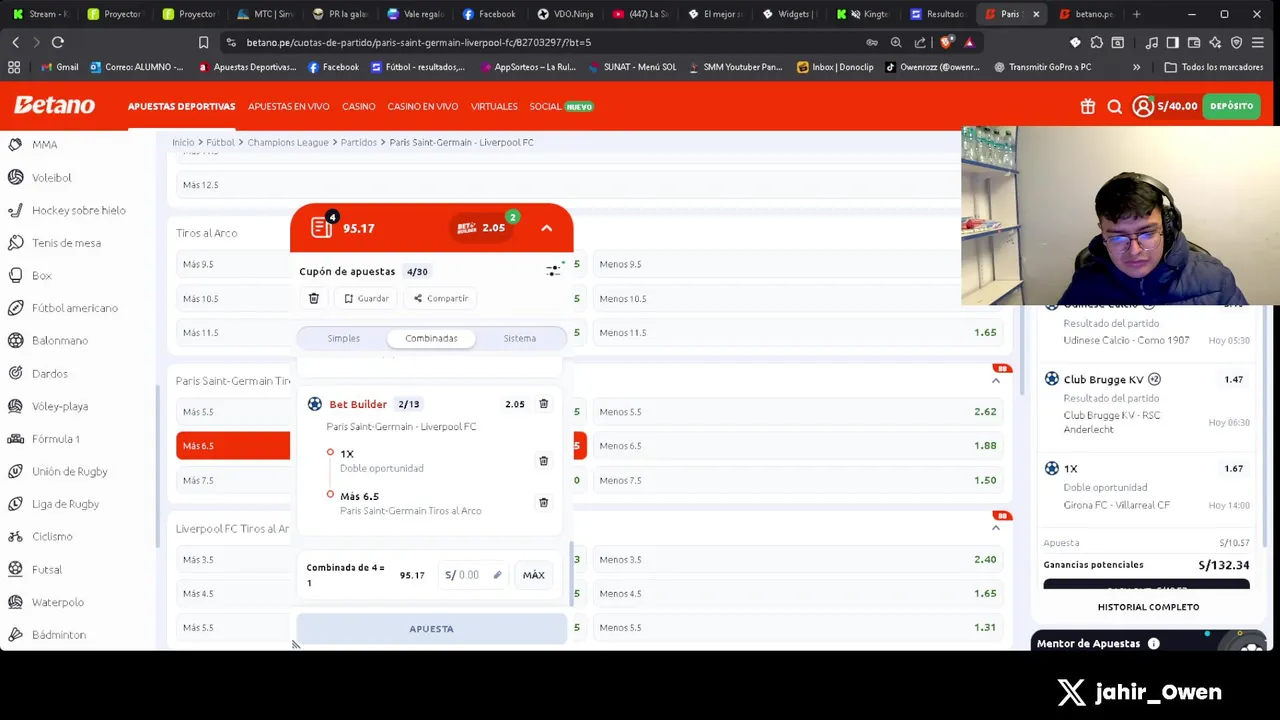Viewport: 1280px width, 720px height.
Task: Select Hockey sobre hielo in sidebar
Action: tap(78, 210)
